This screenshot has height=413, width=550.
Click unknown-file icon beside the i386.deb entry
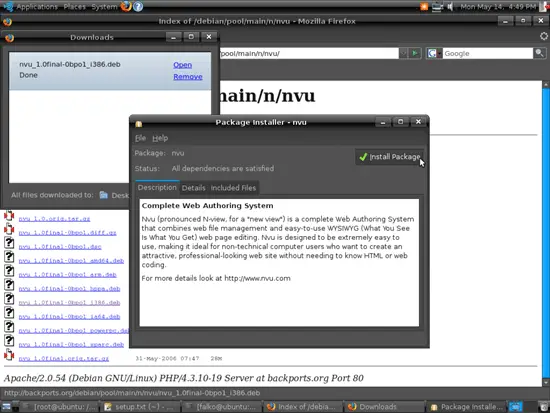click(x=9, y=299)
